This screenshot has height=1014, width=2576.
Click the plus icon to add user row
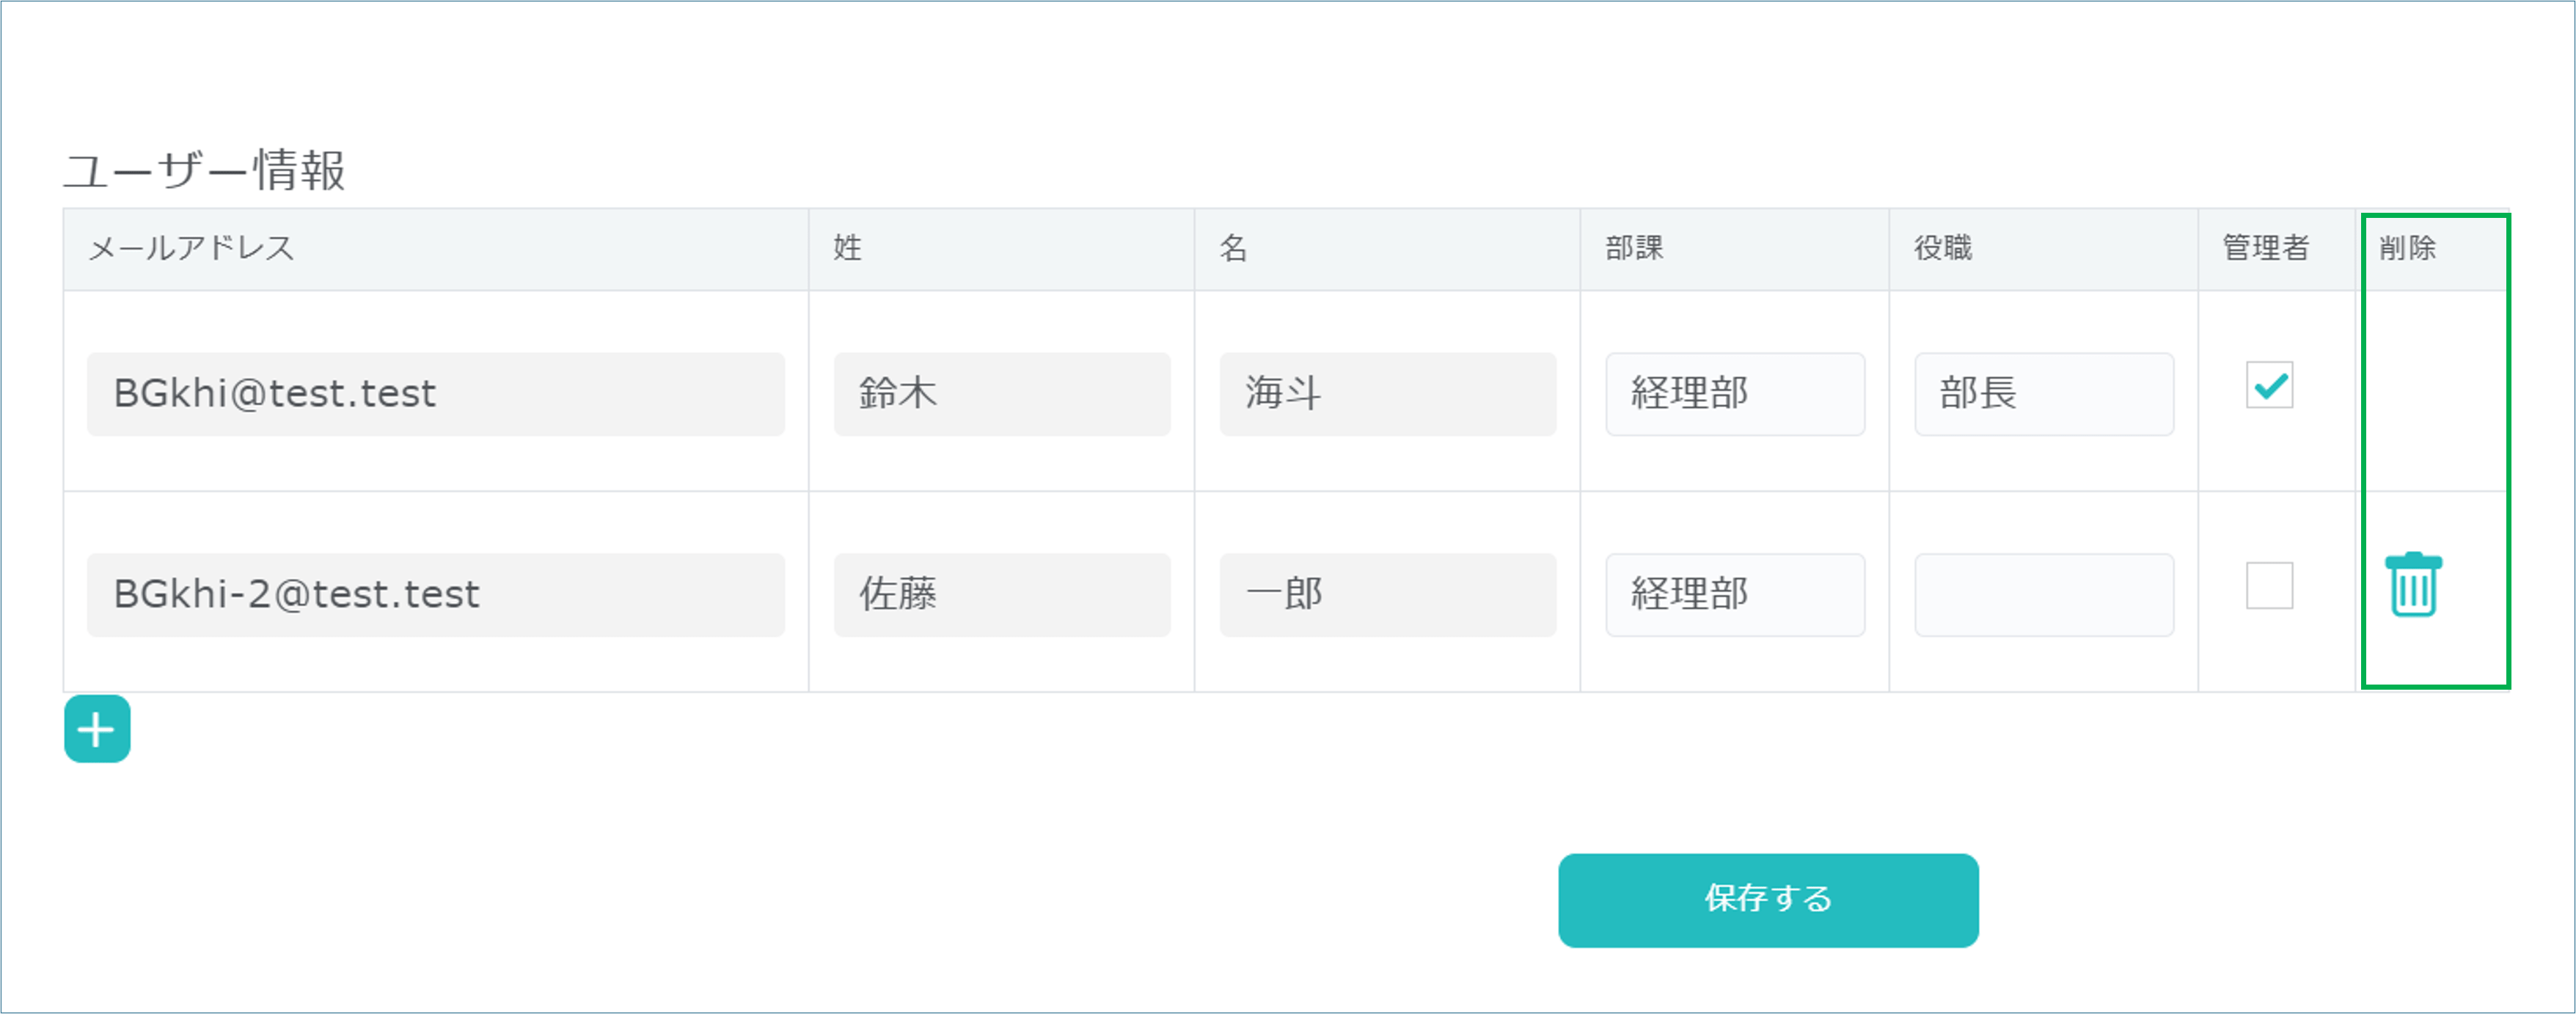pos(97,729)
